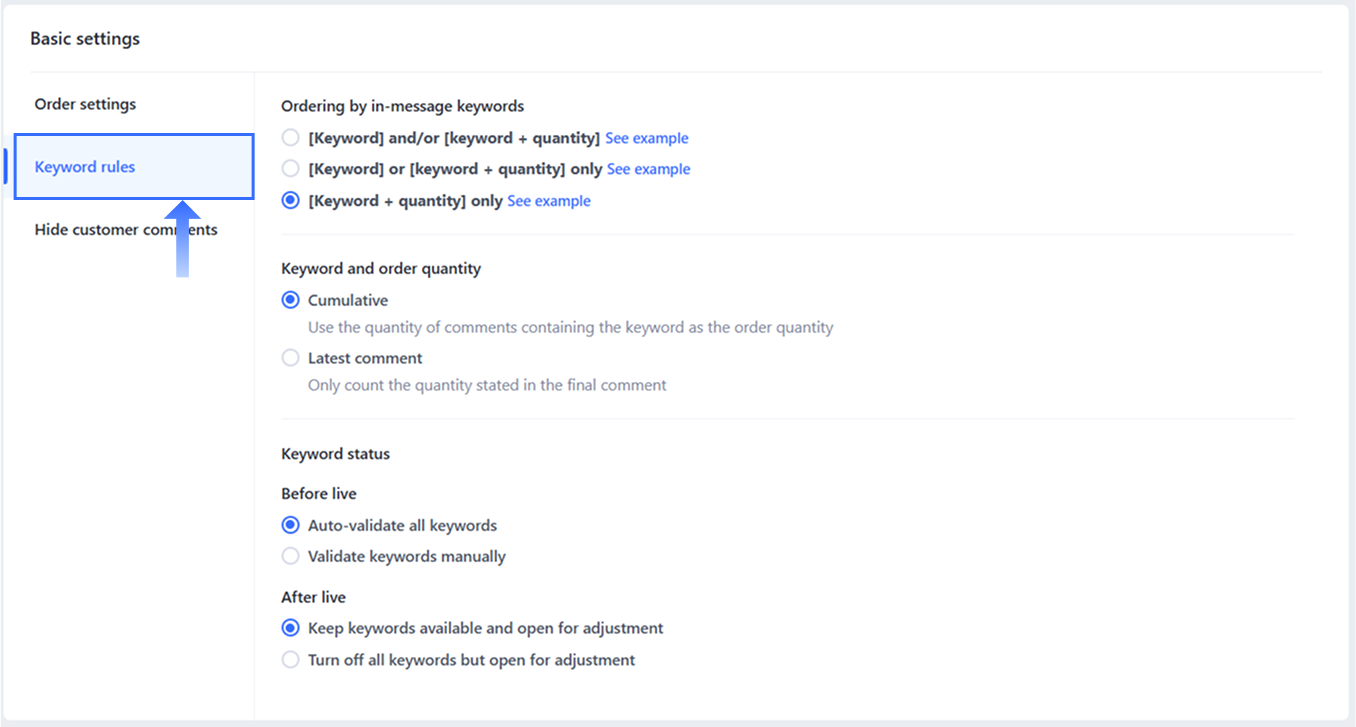This screenshot has width=1356, height=727.
Task: Select the Keyword rules tab
Action: (85, 167)
